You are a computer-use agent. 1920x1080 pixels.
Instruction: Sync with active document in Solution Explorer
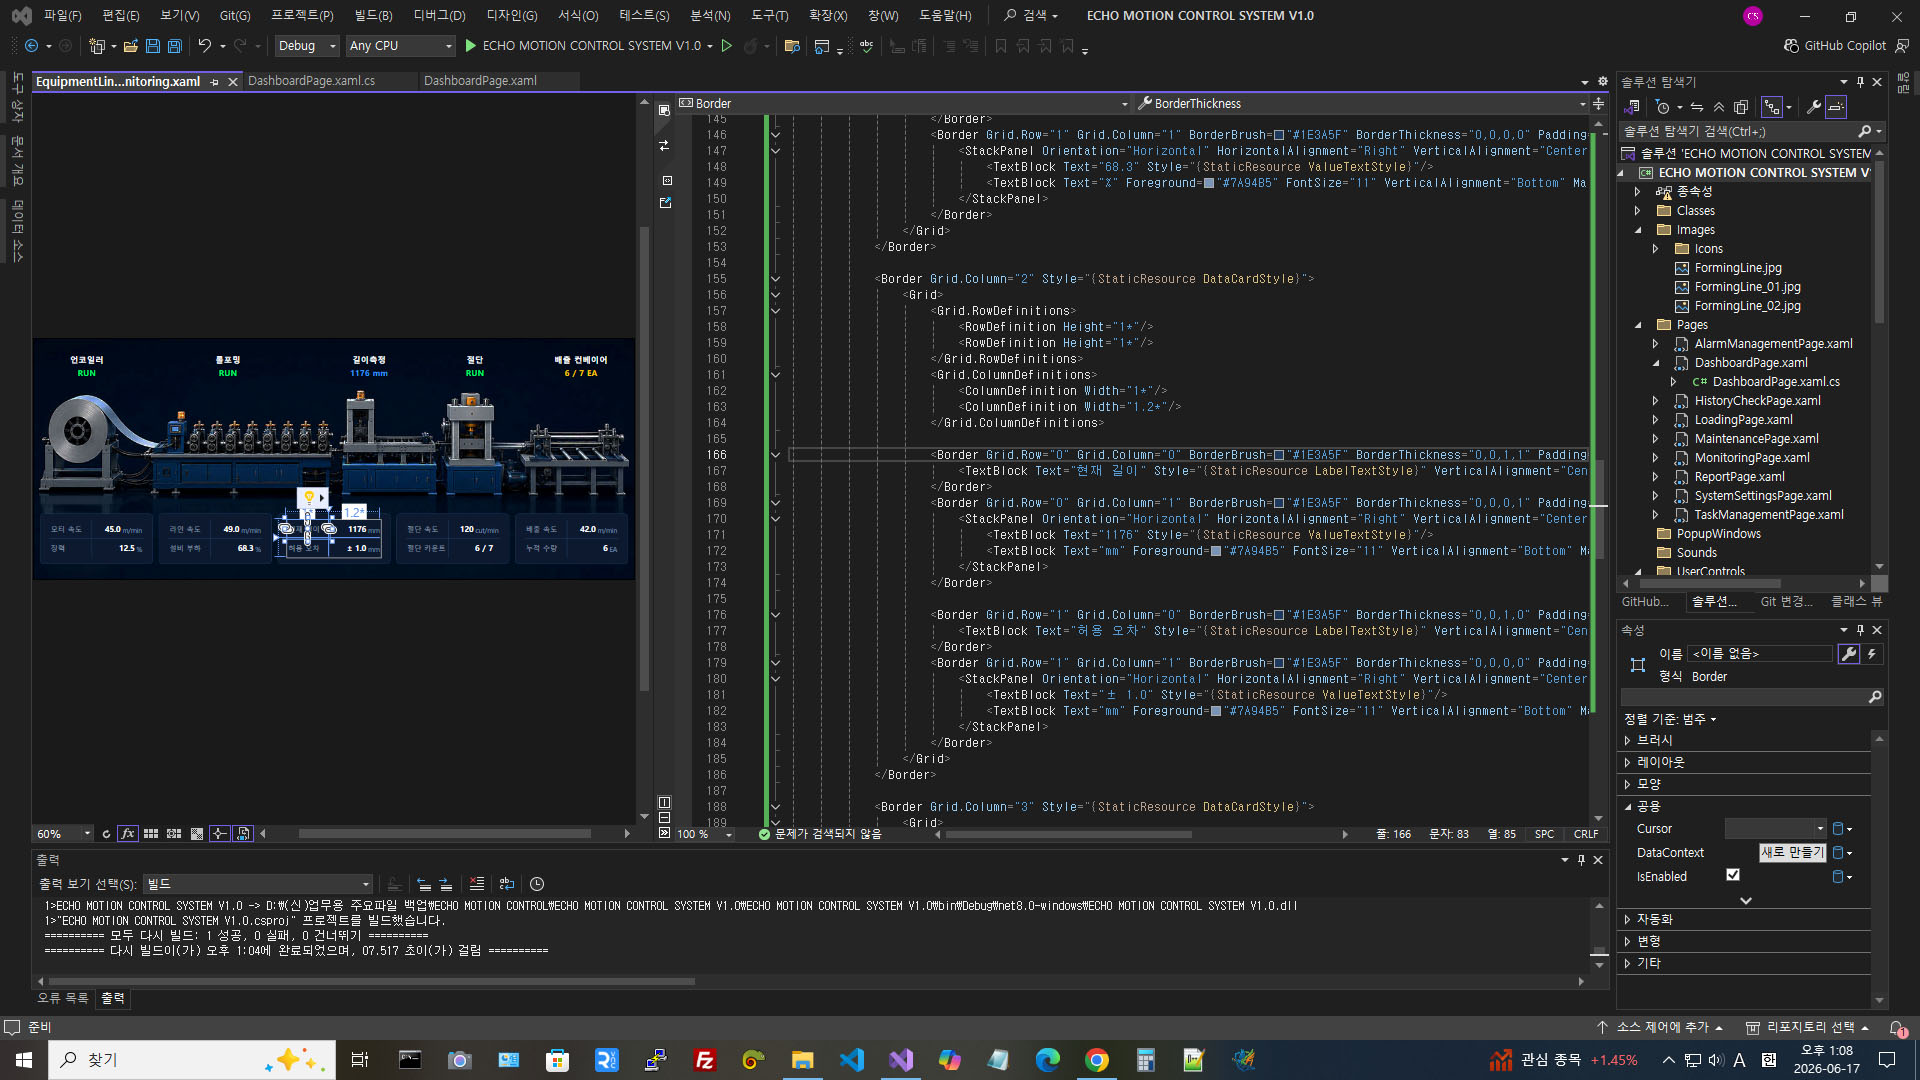pos(1697,107)
